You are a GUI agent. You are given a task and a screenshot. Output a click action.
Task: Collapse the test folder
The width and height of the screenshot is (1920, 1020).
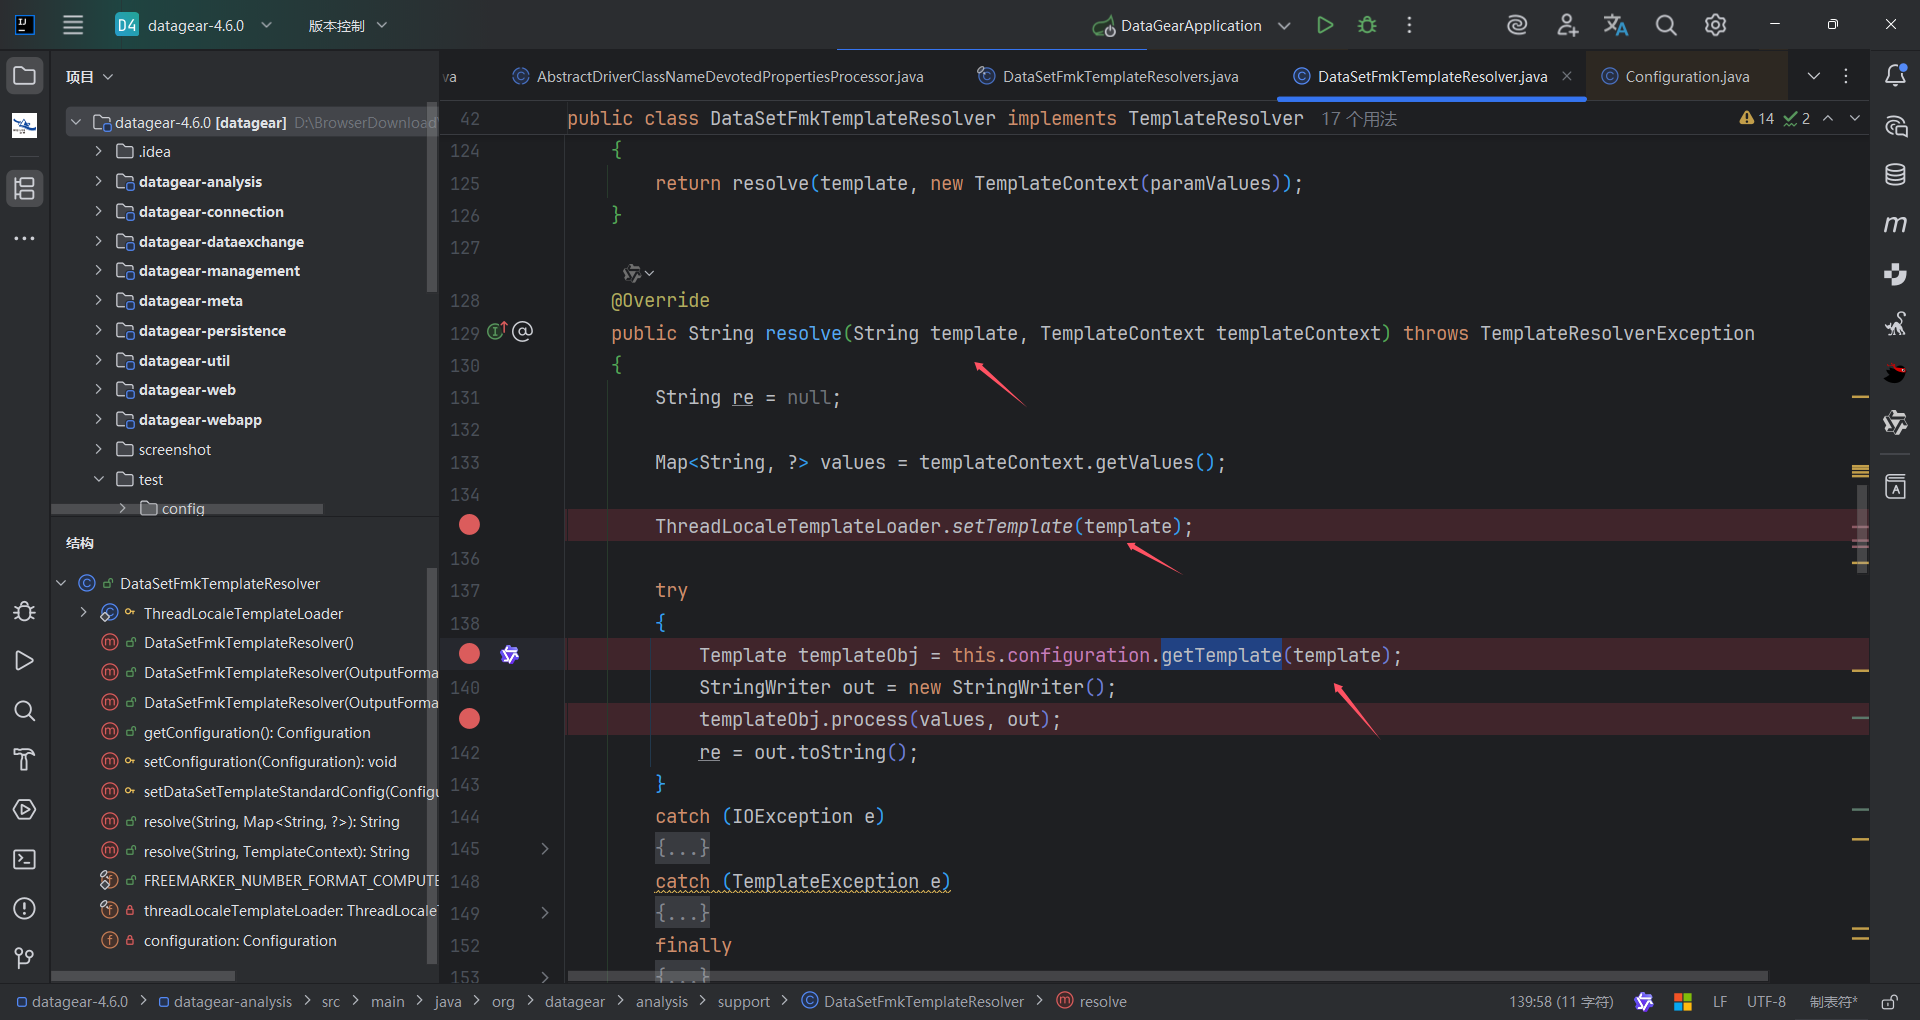coord(98,479)
